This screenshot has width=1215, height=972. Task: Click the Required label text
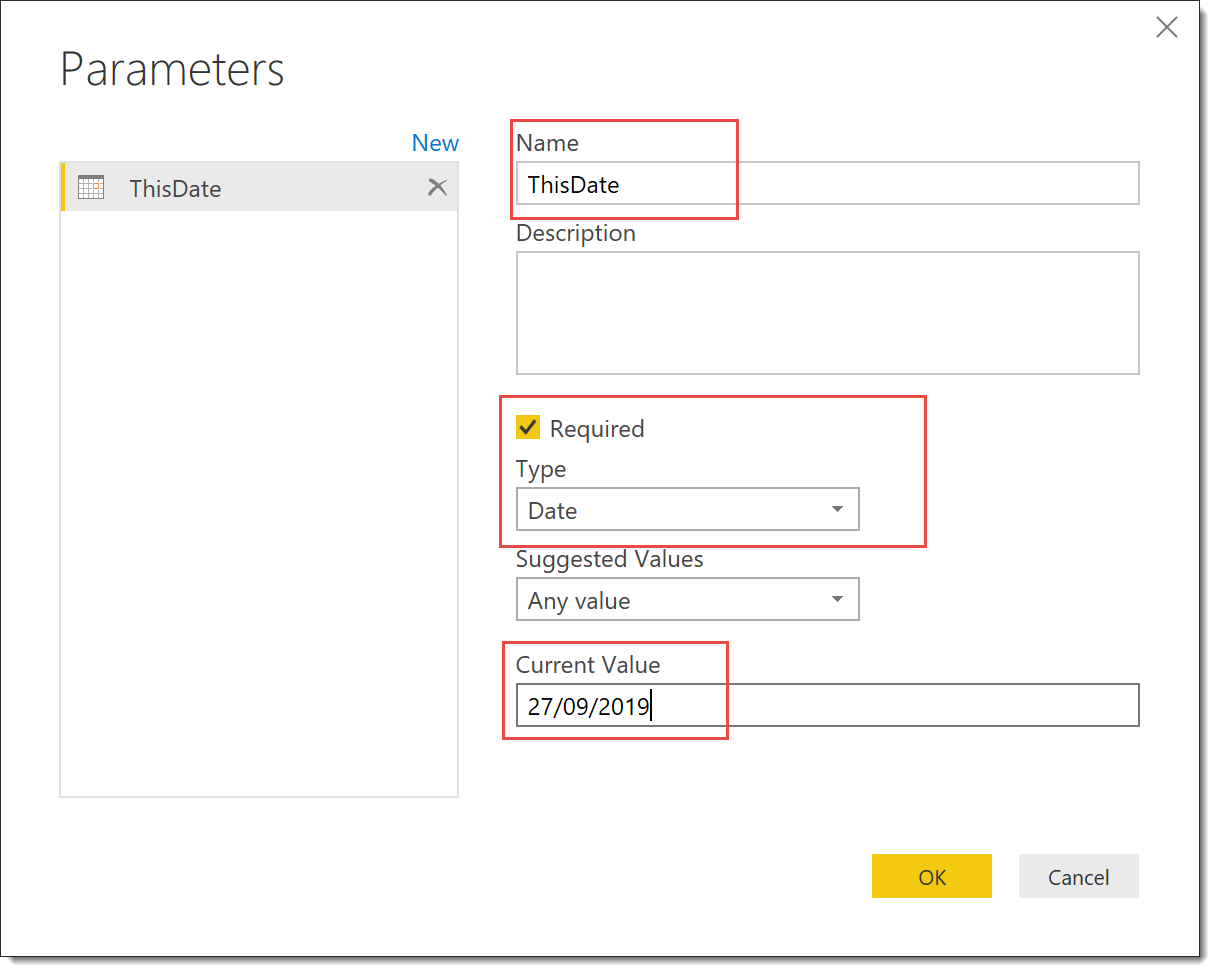click(597, 429)
